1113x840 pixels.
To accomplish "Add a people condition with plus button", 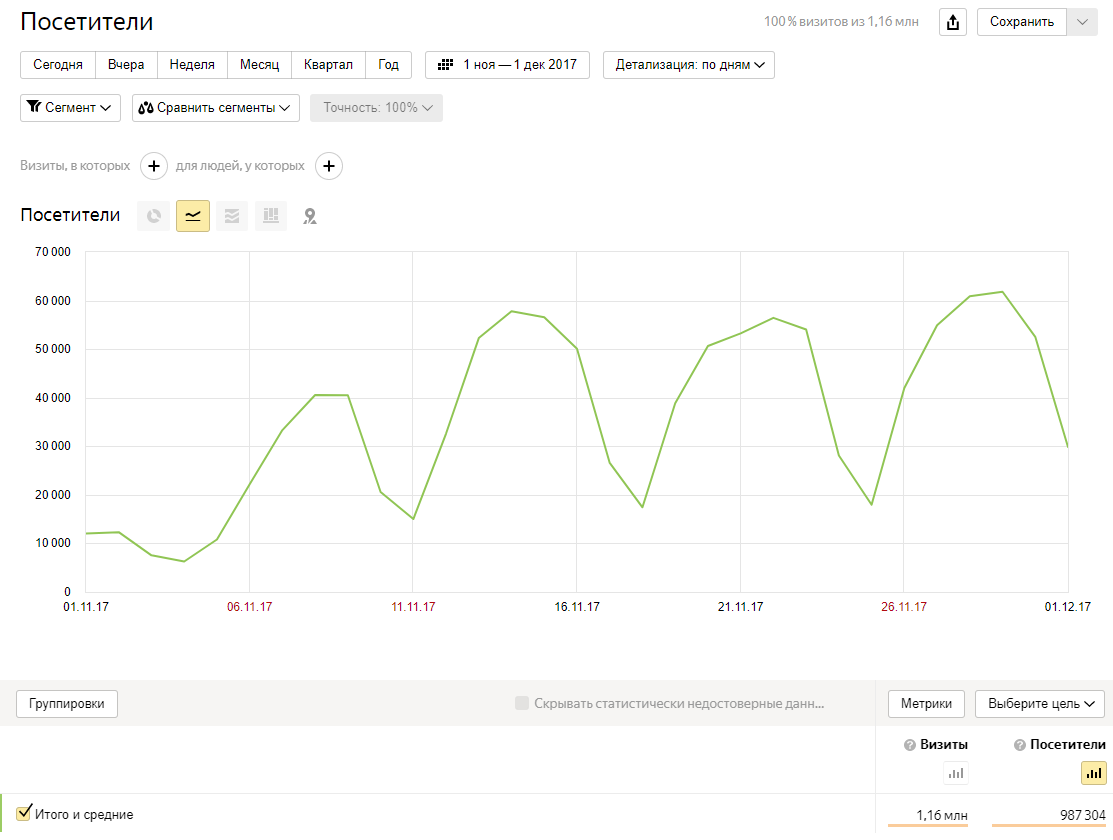I will click(x=329, y=166).
